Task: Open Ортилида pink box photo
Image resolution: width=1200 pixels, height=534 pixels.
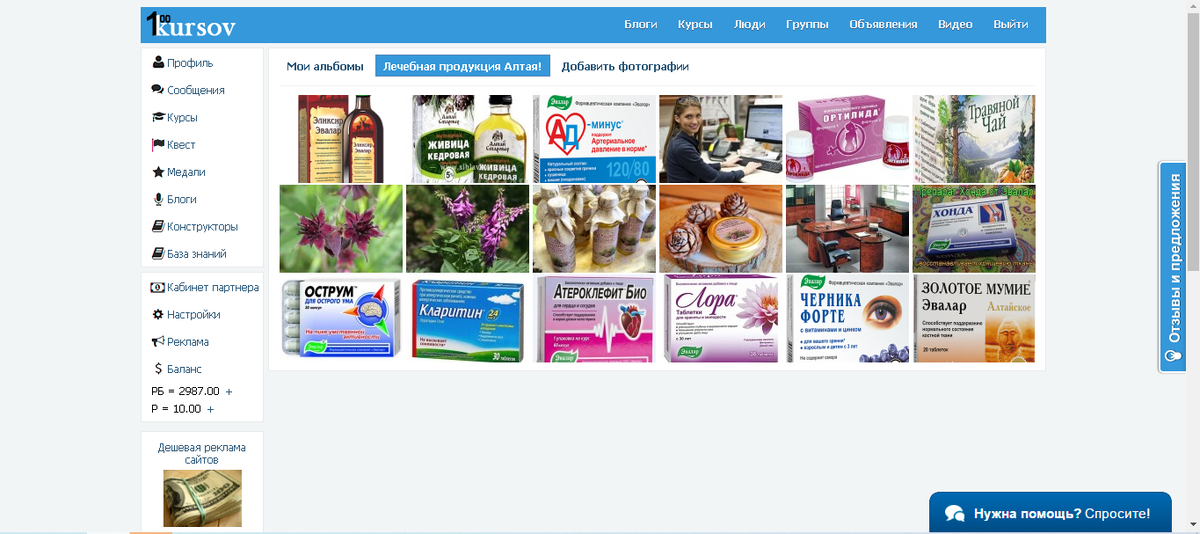Action: point(848,139)
